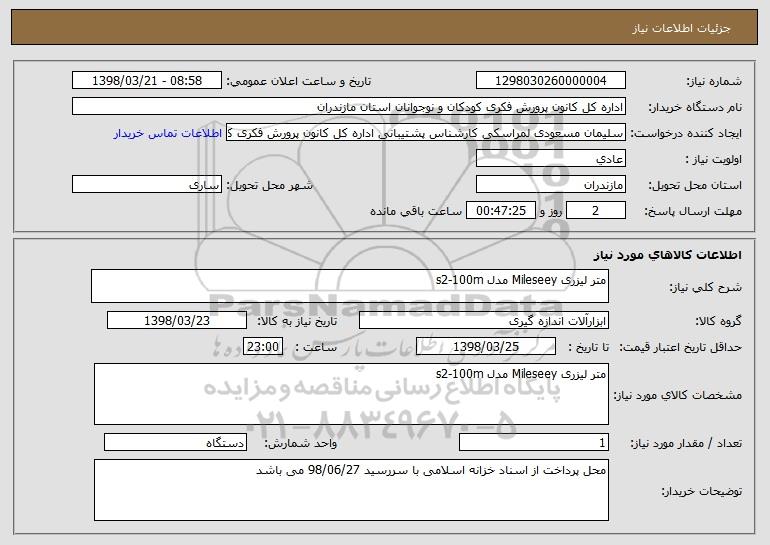Click the quantity field showing 1

pos(534,442)
